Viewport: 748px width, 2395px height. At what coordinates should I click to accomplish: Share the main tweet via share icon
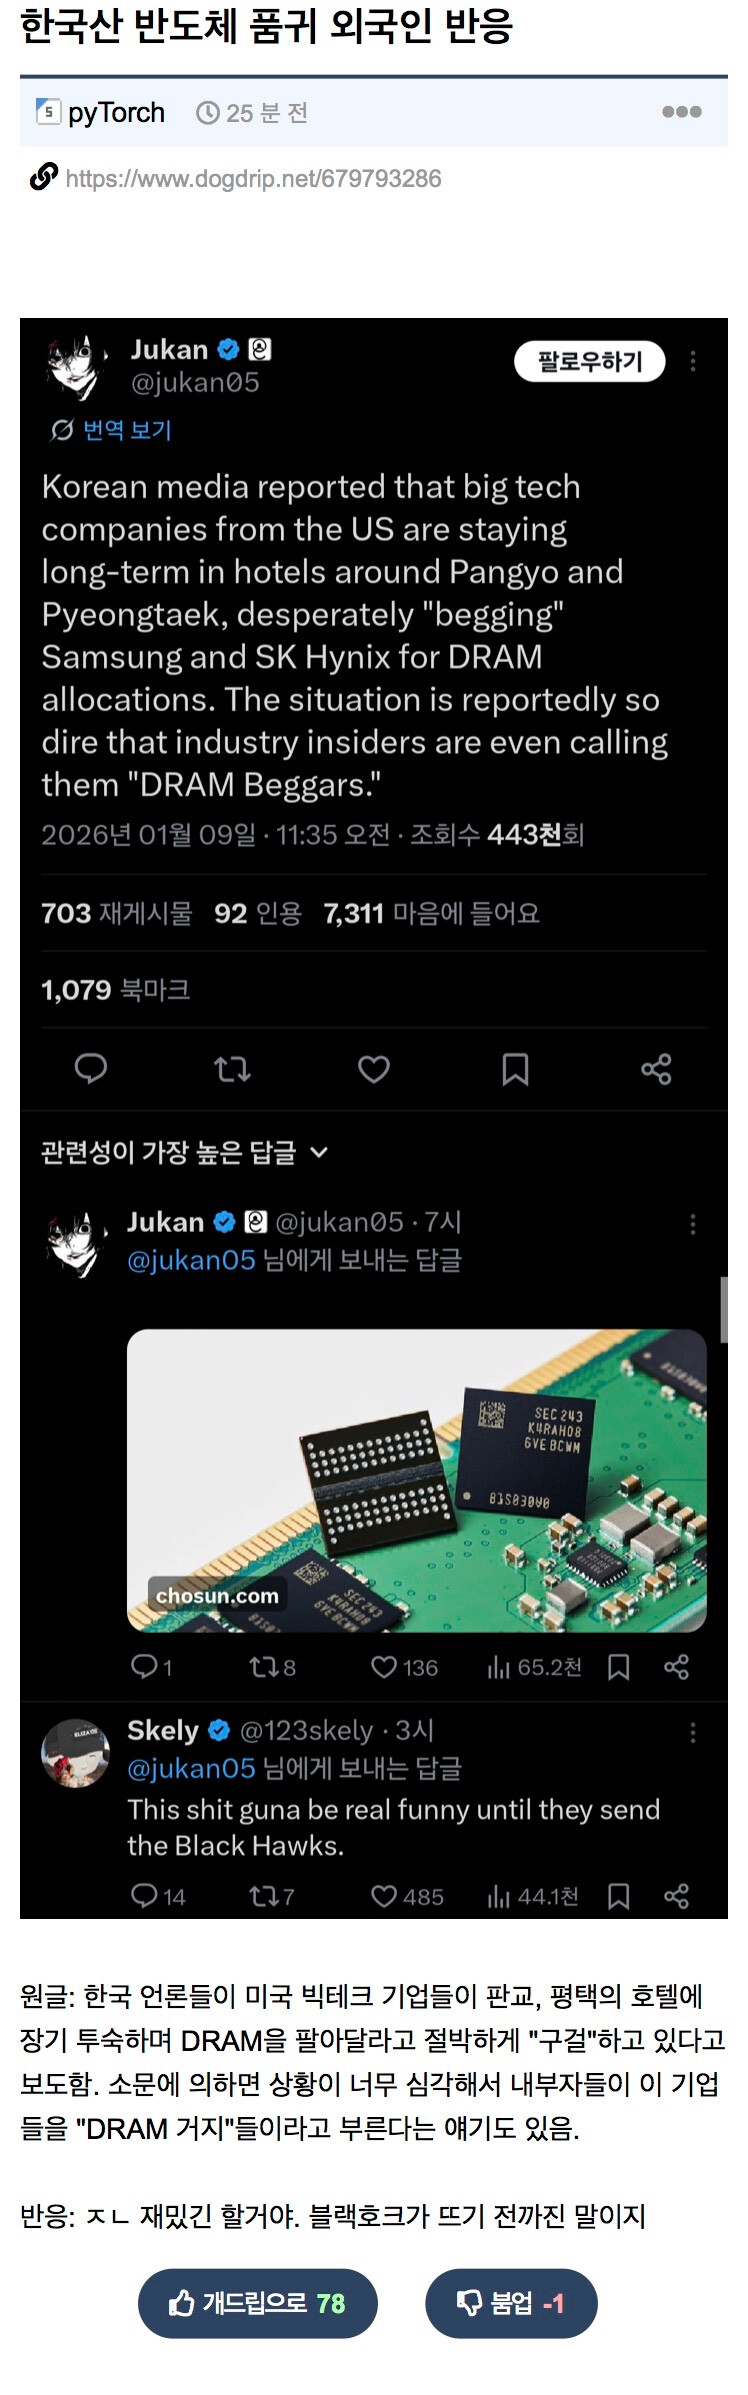click(656, 1069)
